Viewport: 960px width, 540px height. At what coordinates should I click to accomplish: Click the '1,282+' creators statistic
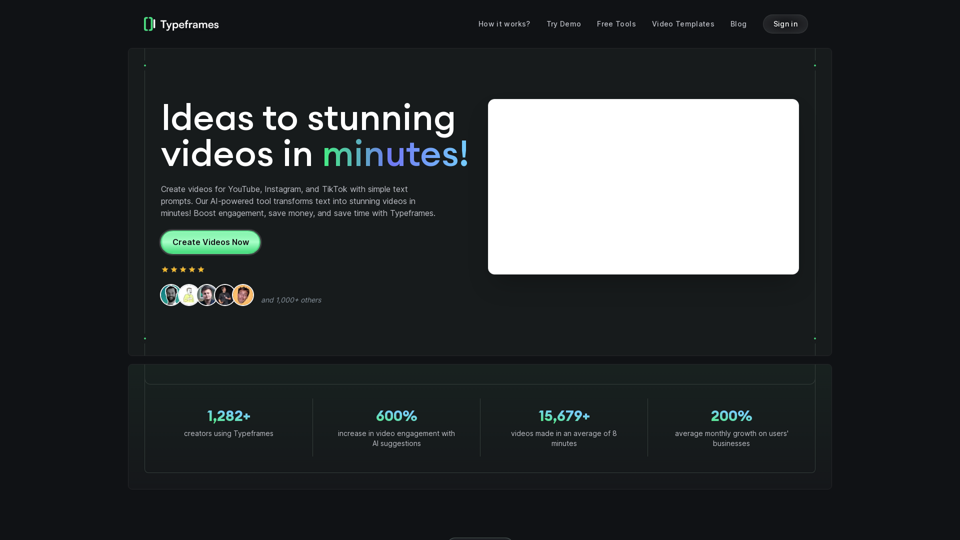tap(228, 416)
